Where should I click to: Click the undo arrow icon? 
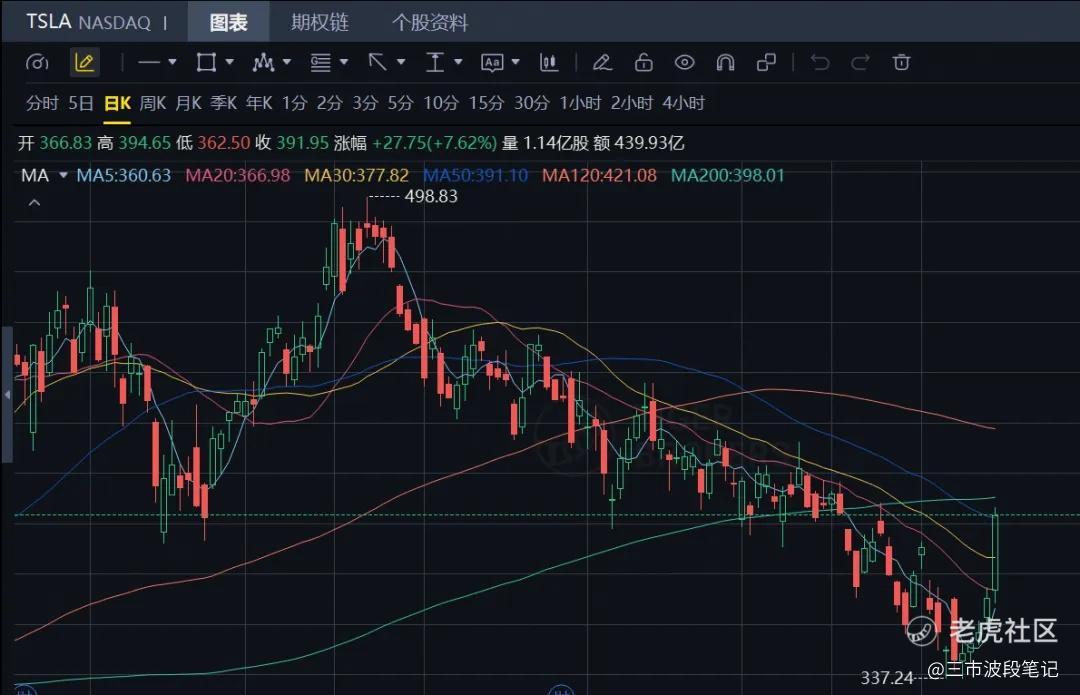tap(820, 63)
